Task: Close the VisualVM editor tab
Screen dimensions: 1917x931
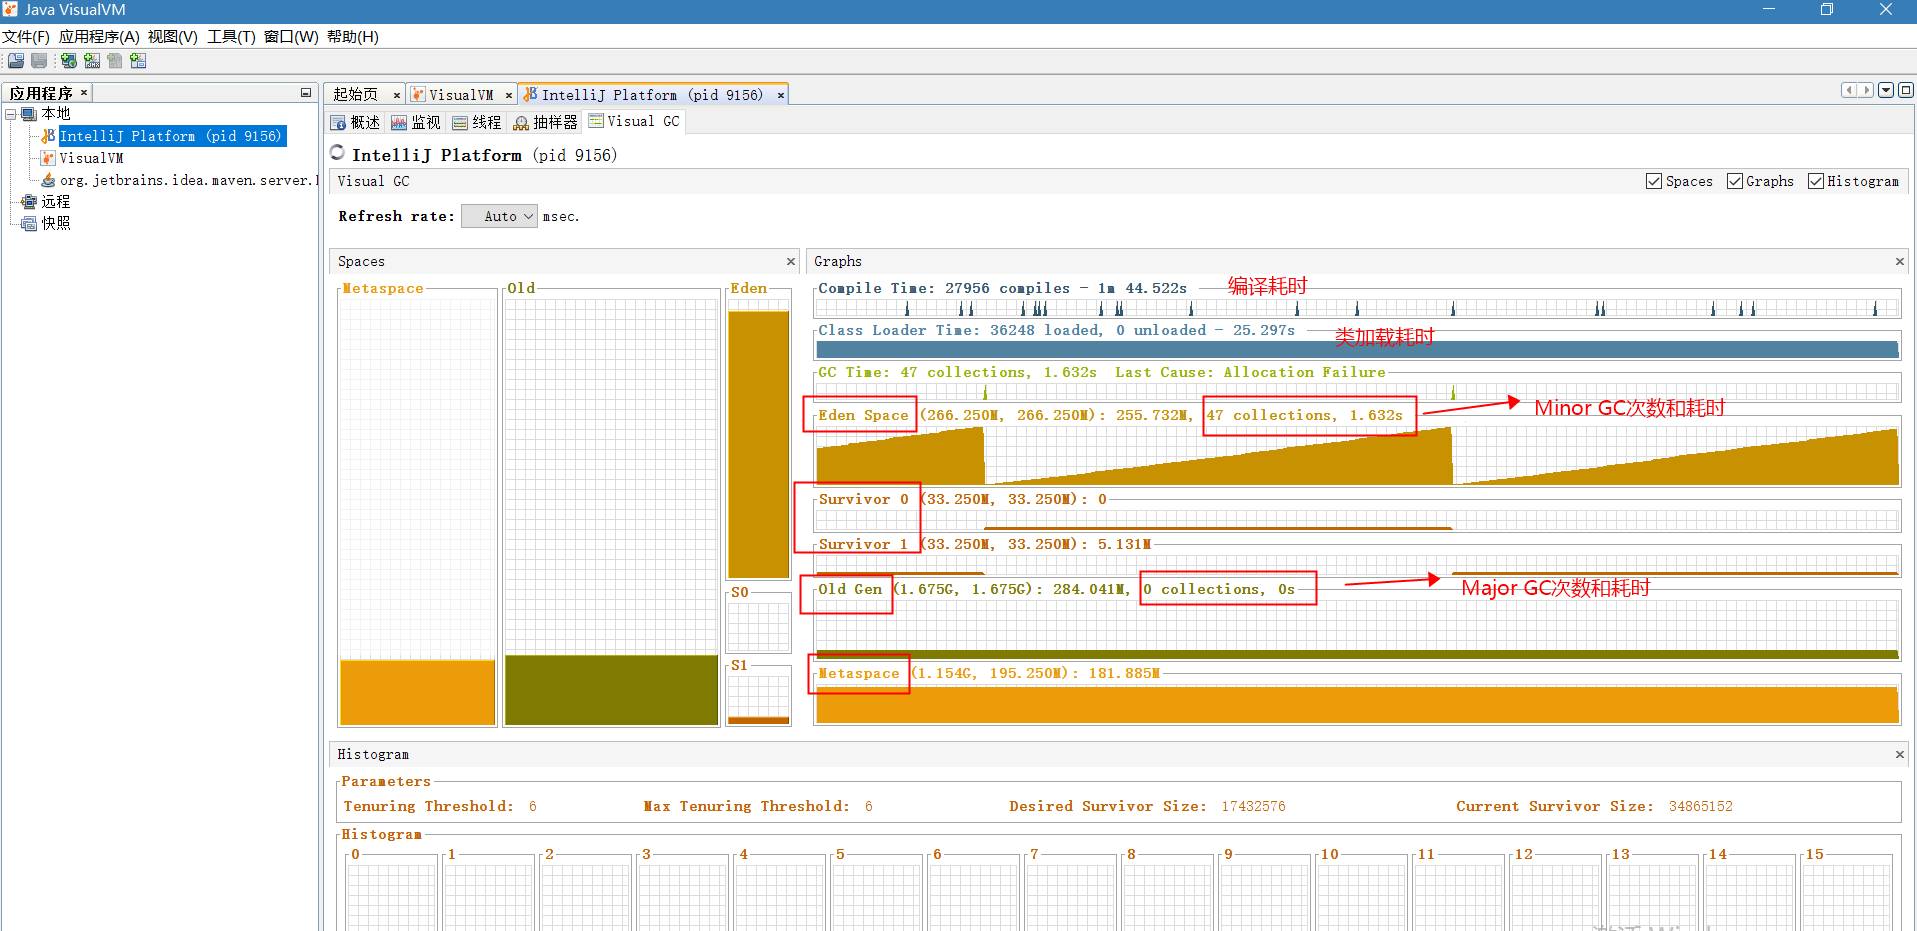Action: tap(509, 95)
